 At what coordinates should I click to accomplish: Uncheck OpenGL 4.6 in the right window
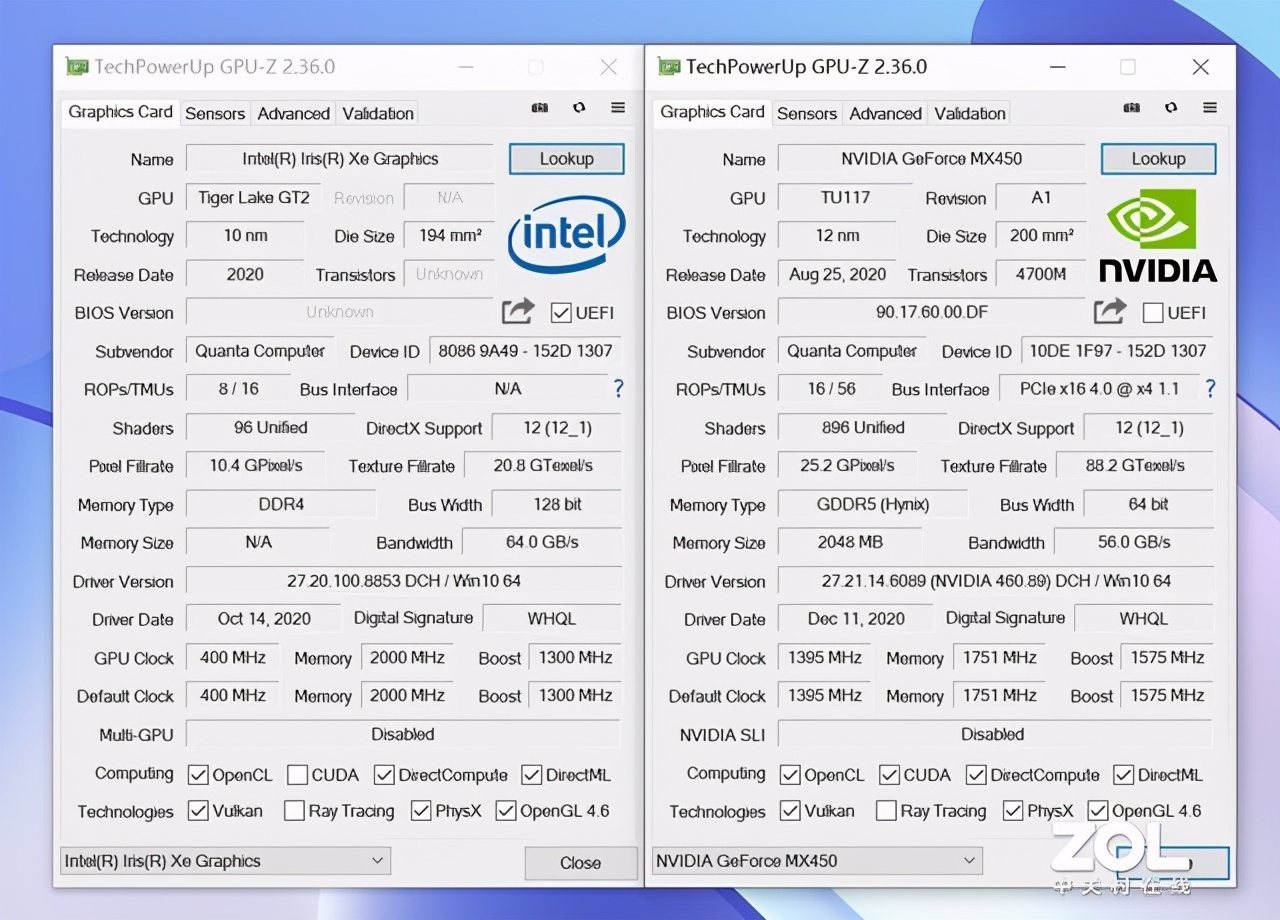[1098, 811]
